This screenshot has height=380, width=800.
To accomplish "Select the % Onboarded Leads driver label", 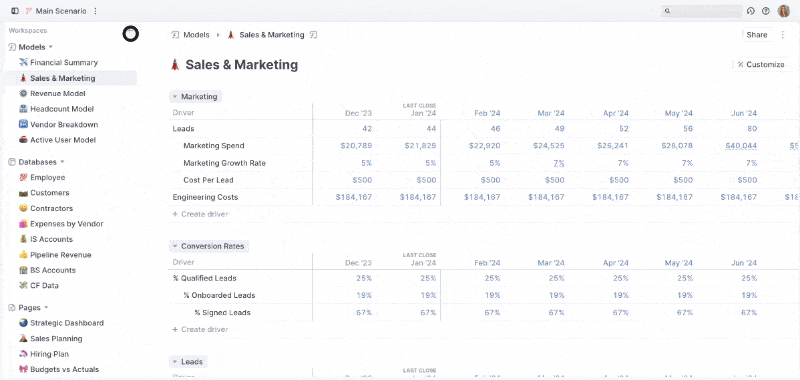I will coord(219,295).
